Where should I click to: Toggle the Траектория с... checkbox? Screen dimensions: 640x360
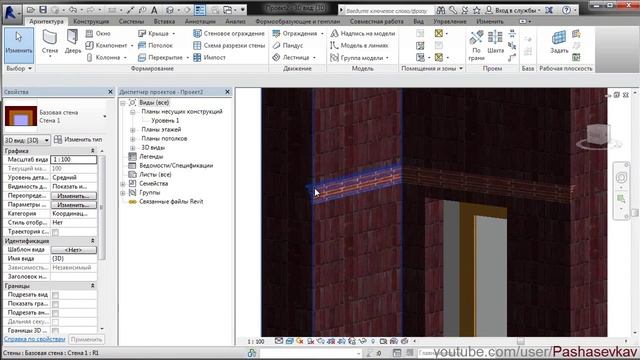pos(56,232)
